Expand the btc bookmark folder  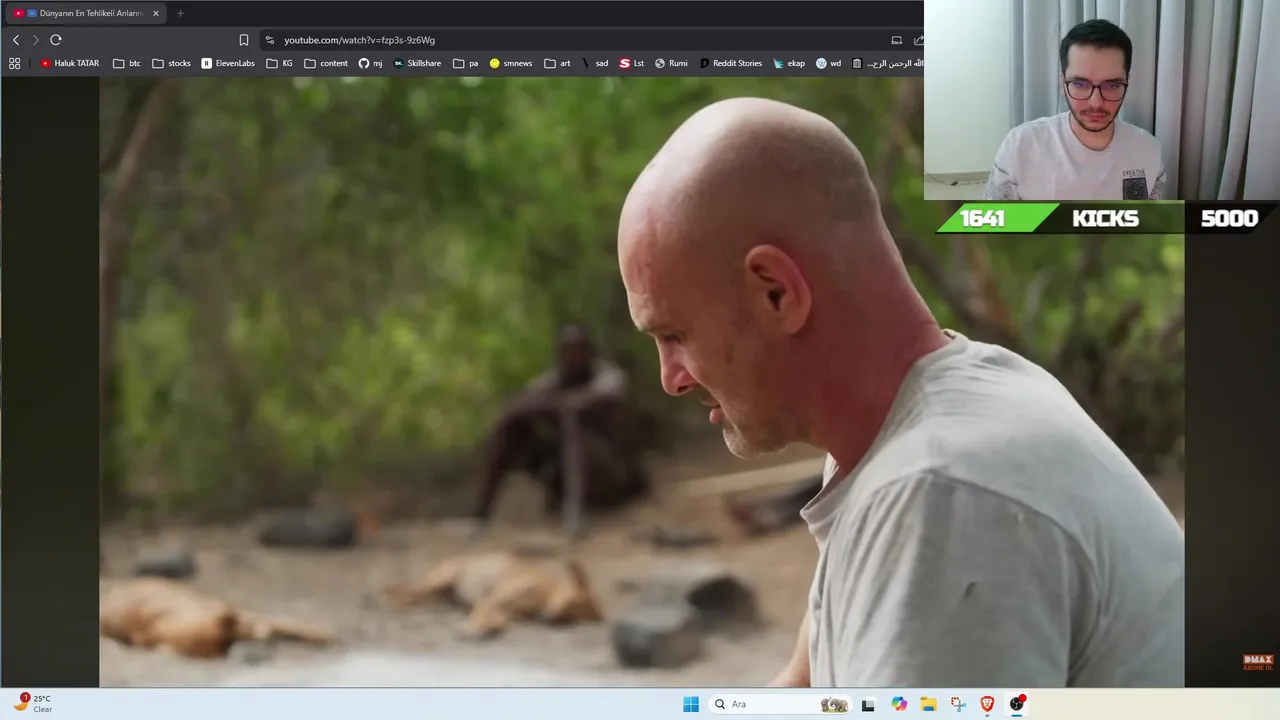pyautogui.click(x=127, y=63)
